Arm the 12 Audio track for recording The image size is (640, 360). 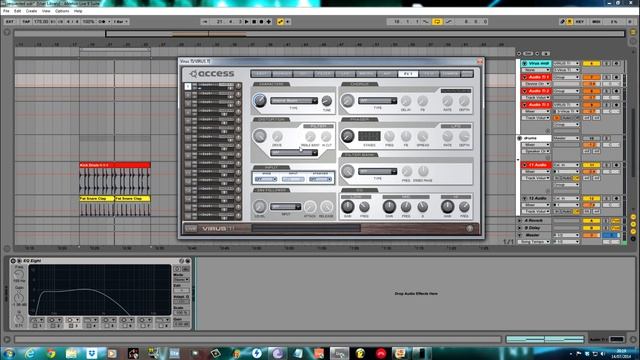coord(616,198)
